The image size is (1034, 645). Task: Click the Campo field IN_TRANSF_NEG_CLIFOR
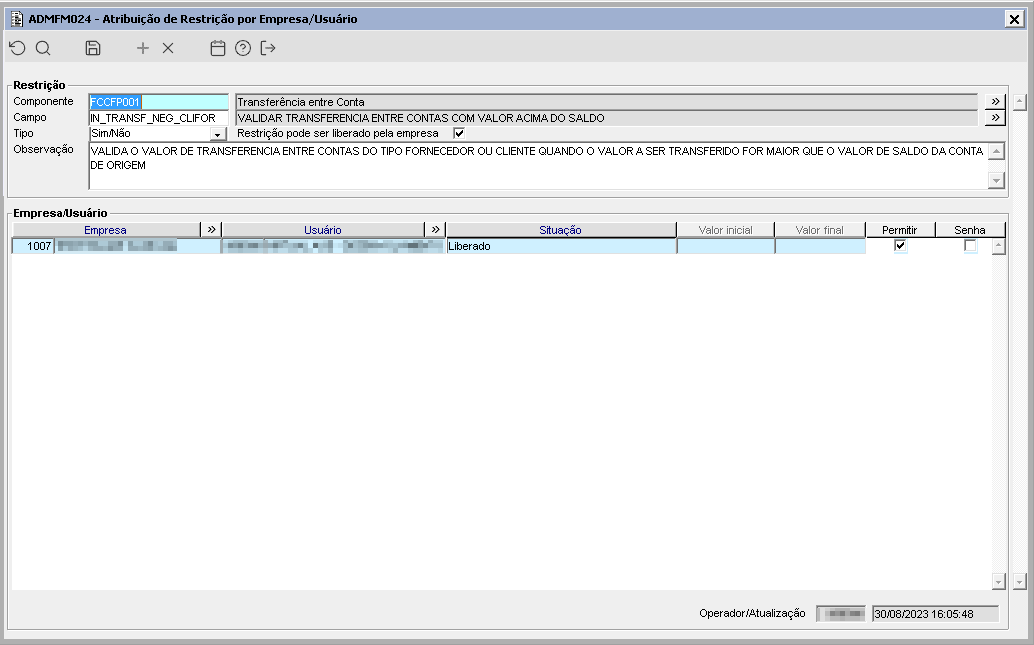point(158,118)
